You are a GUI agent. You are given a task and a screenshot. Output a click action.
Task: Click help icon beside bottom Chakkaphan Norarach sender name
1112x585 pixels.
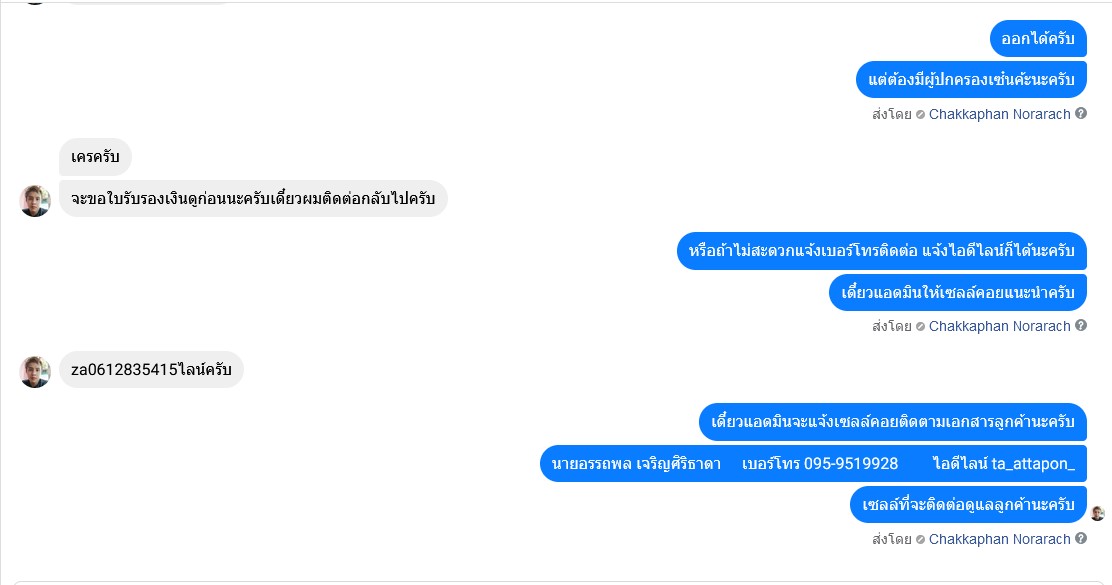click(x=1081, y=539)
